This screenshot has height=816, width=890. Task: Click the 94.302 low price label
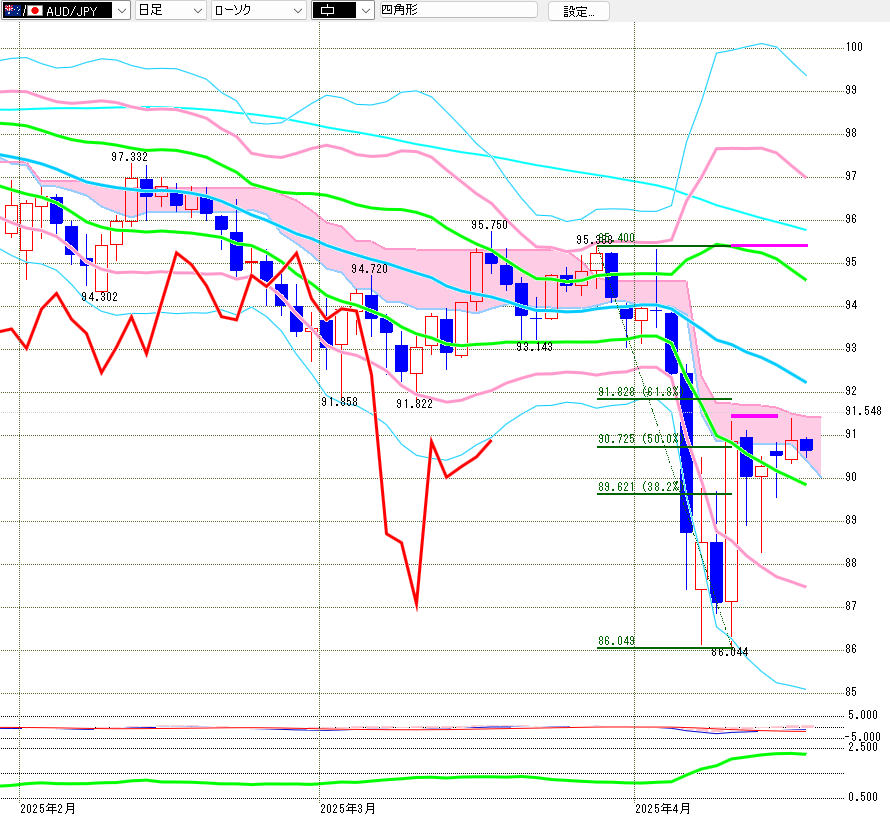point(99,297)
